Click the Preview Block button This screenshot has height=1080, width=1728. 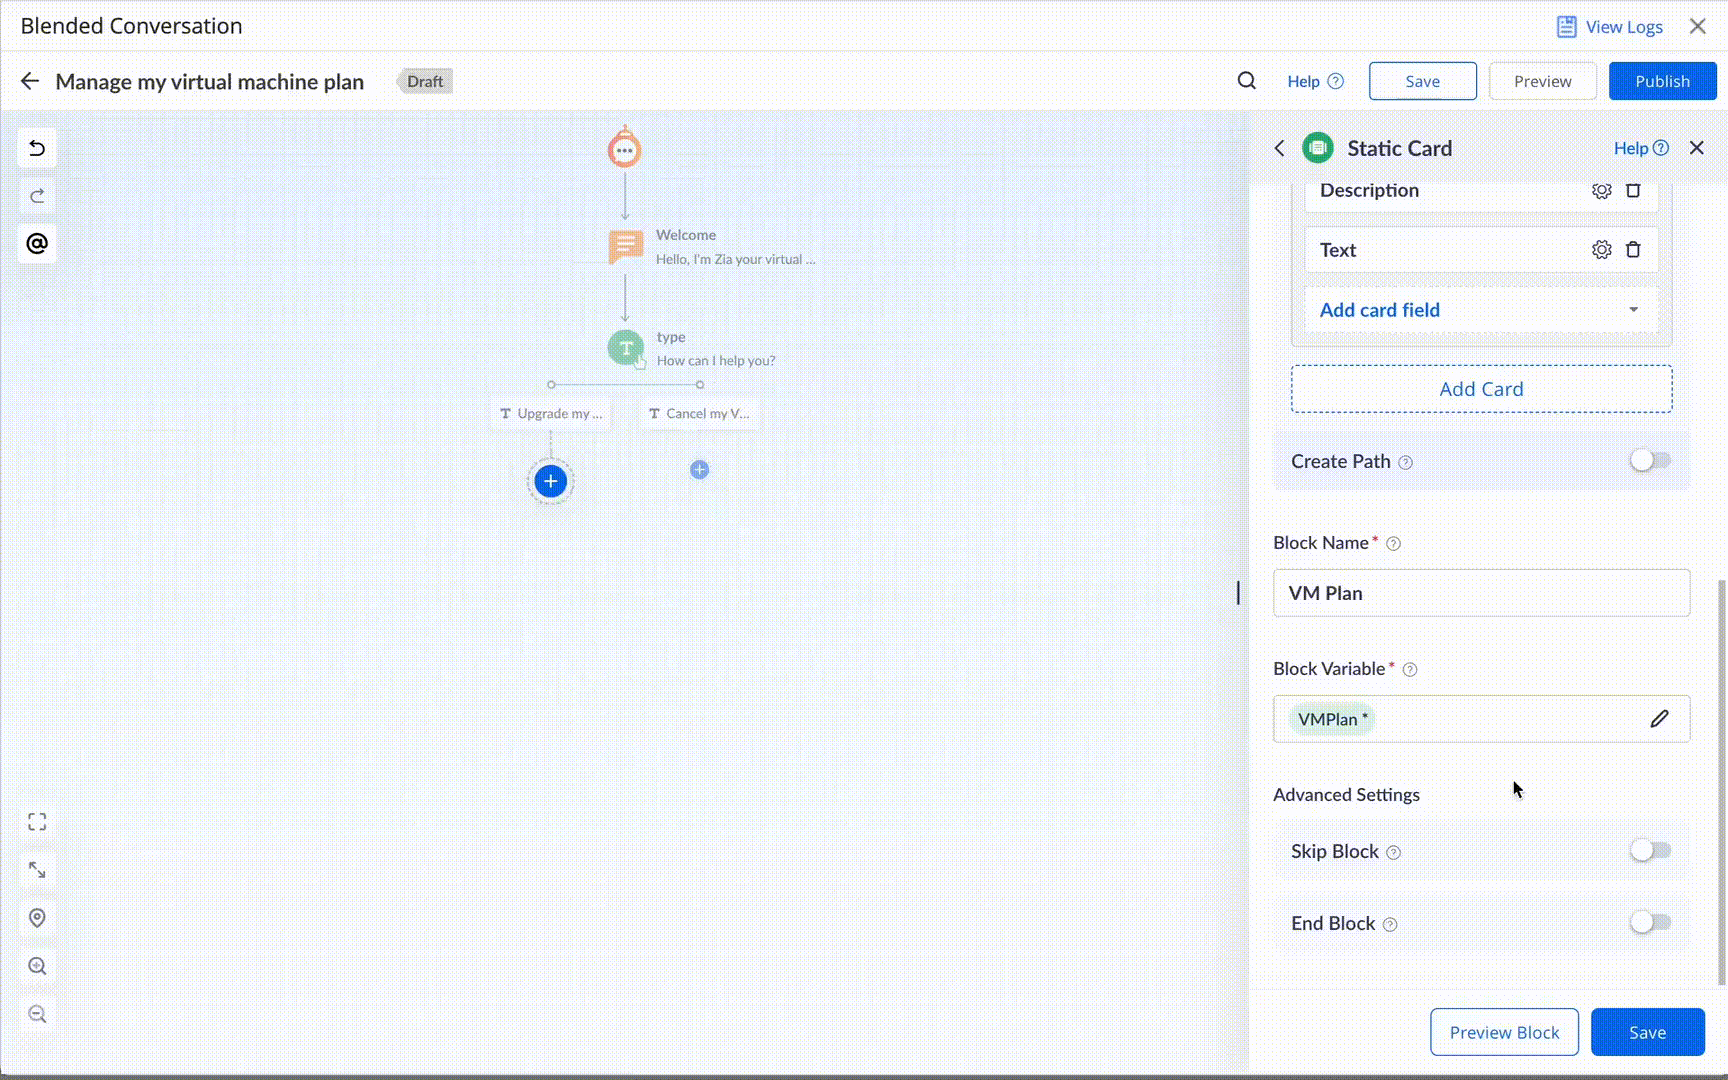click(x=1504, y=1032)
